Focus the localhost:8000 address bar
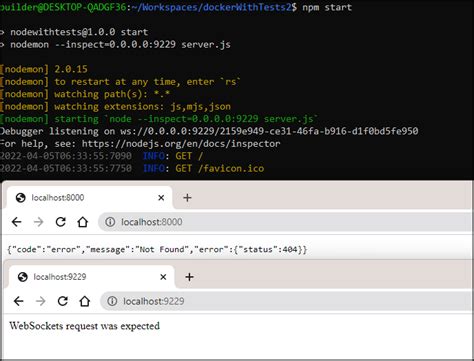474x361 pixels. [285, 222]
